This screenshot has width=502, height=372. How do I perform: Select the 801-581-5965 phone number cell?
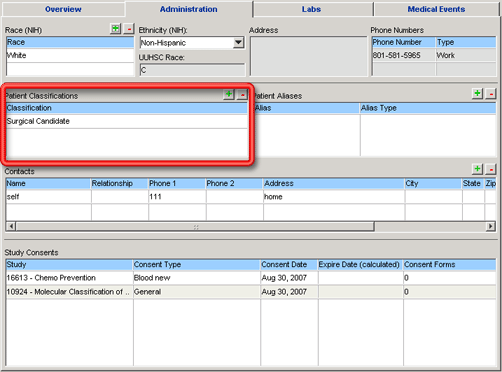point(404,55)
